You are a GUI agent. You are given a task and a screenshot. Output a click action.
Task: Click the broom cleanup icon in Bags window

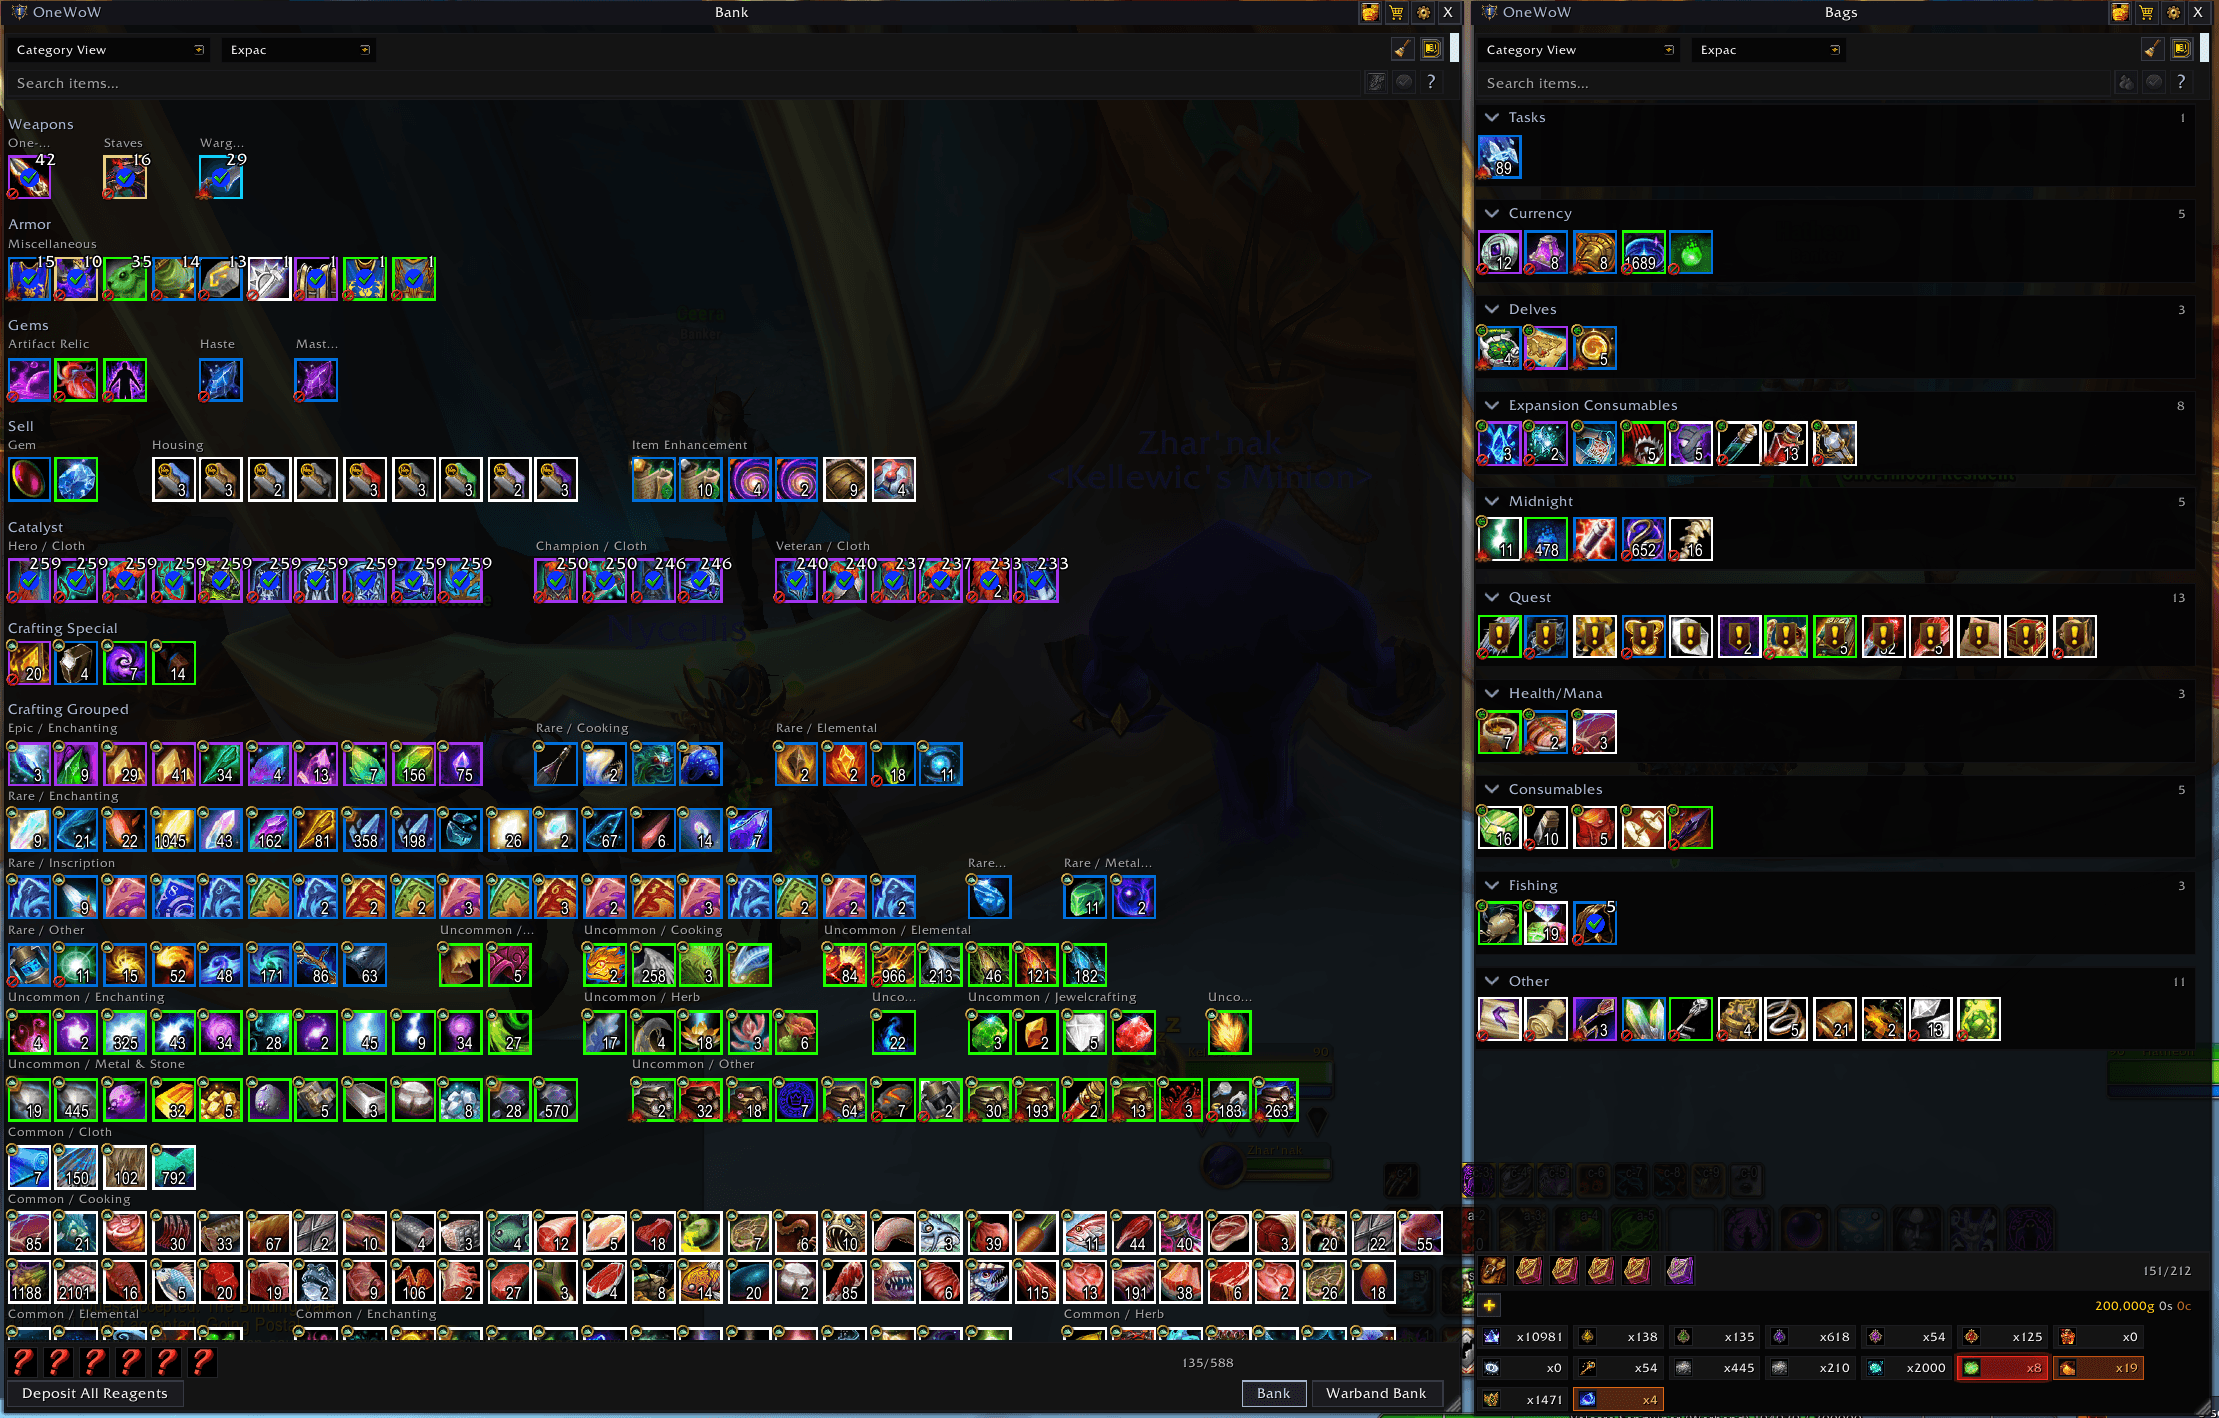tap(2153, 49)
